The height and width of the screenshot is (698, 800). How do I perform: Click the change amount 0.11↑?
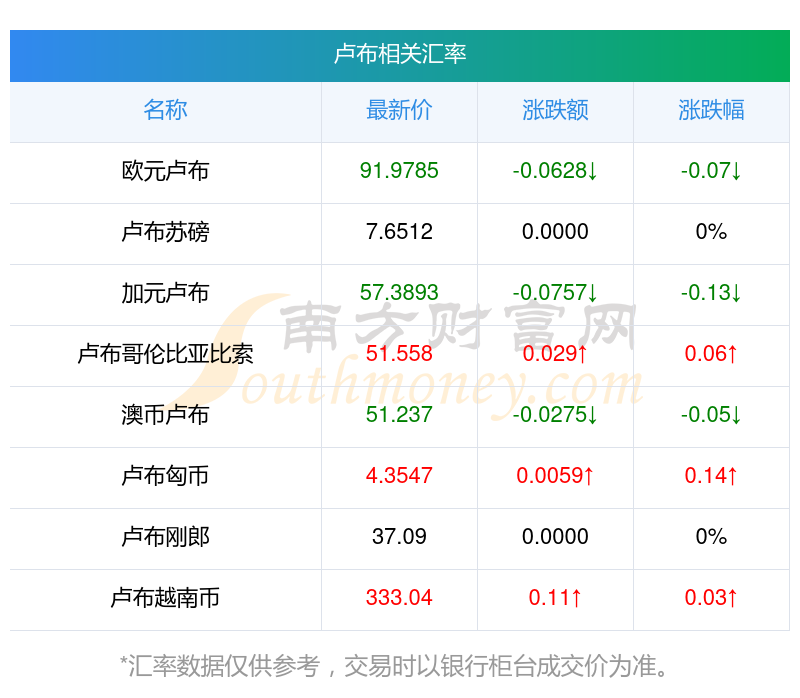pyautogui.click(x=555, y=598)
